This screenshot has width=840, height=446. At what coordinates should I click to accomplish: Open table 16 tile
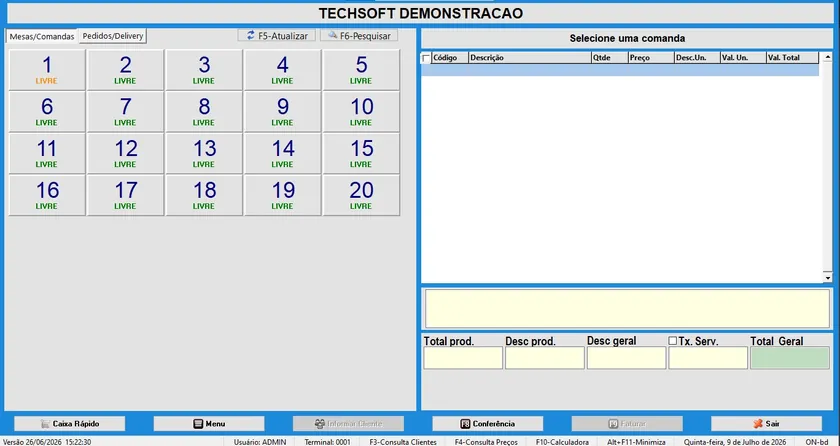coord(47,195)
